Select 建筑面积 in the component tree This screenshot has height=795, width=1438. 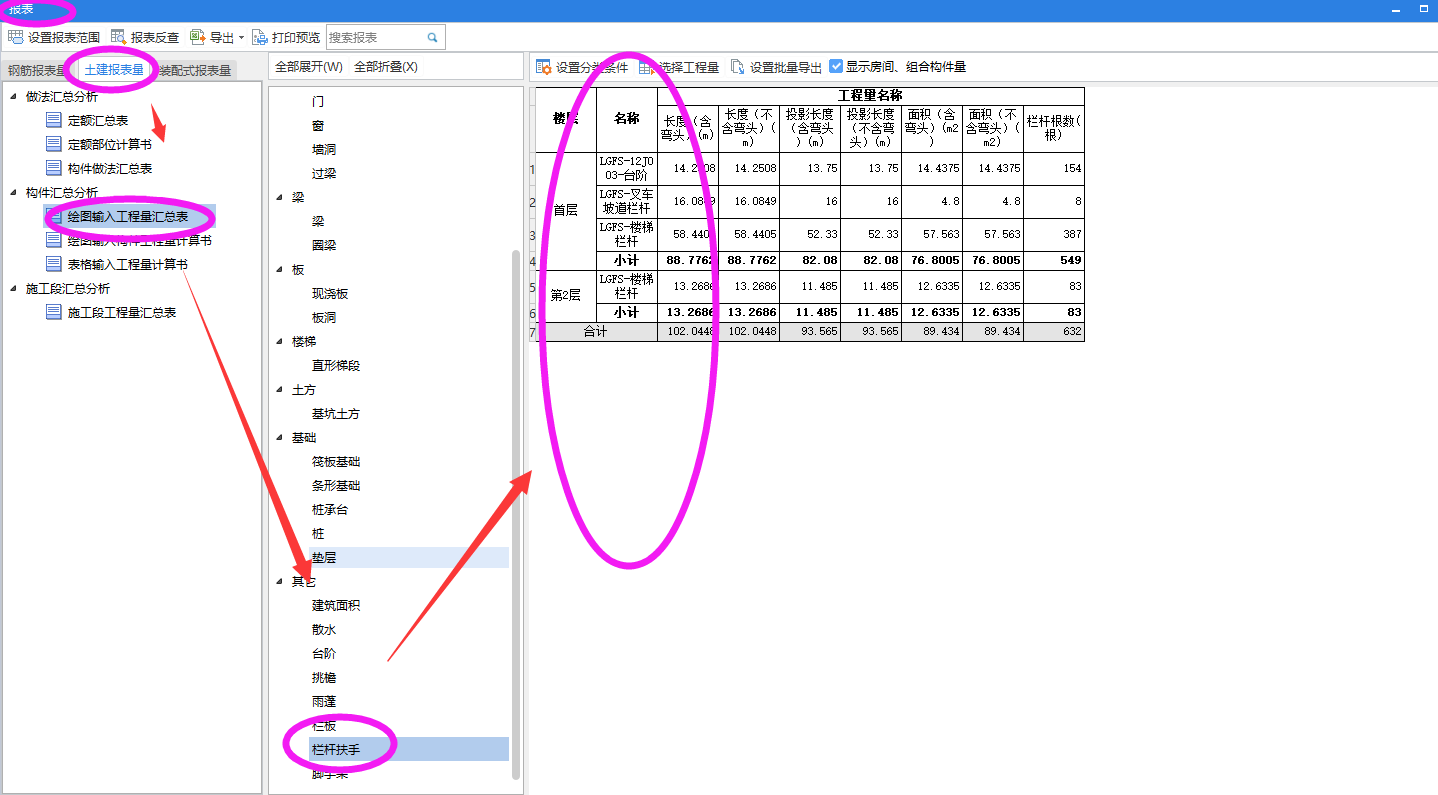pyautogui.click(x=336, y=605)
